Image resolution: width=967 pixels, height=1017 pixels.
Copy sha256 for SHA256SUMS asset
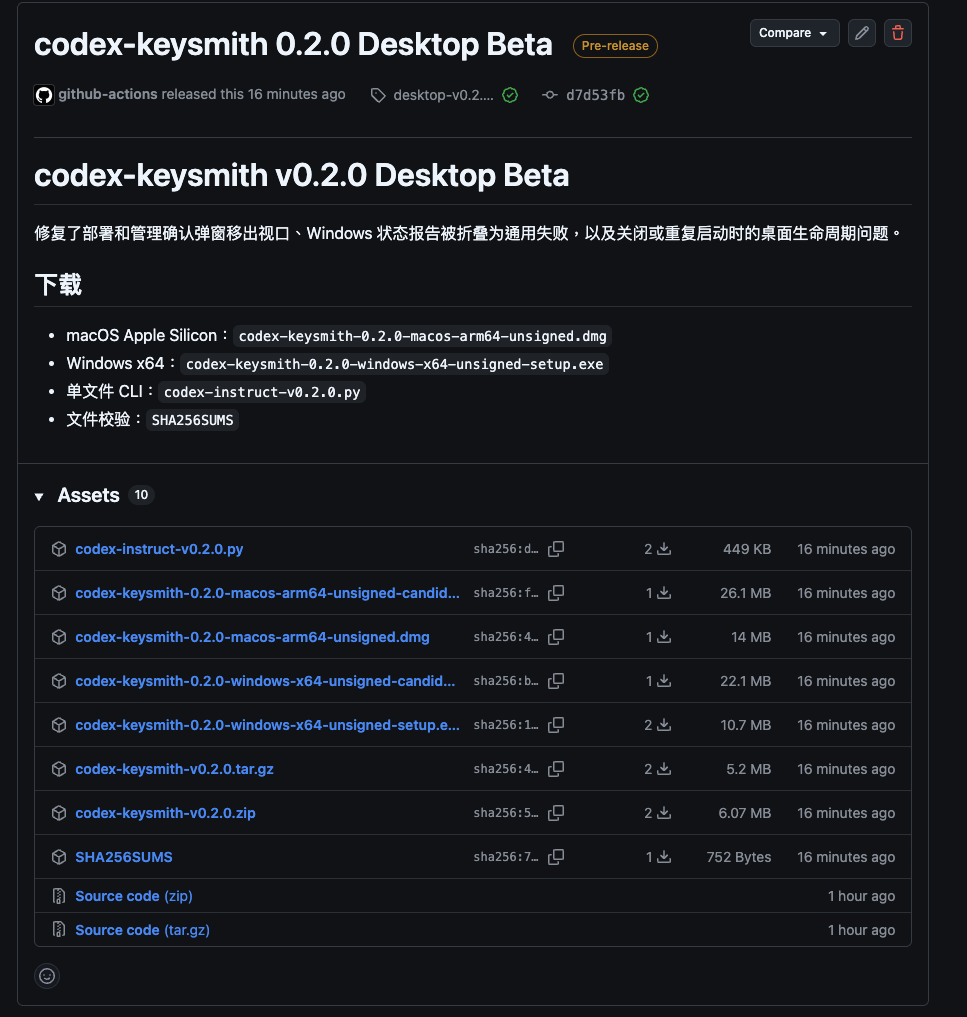point(556,857)
